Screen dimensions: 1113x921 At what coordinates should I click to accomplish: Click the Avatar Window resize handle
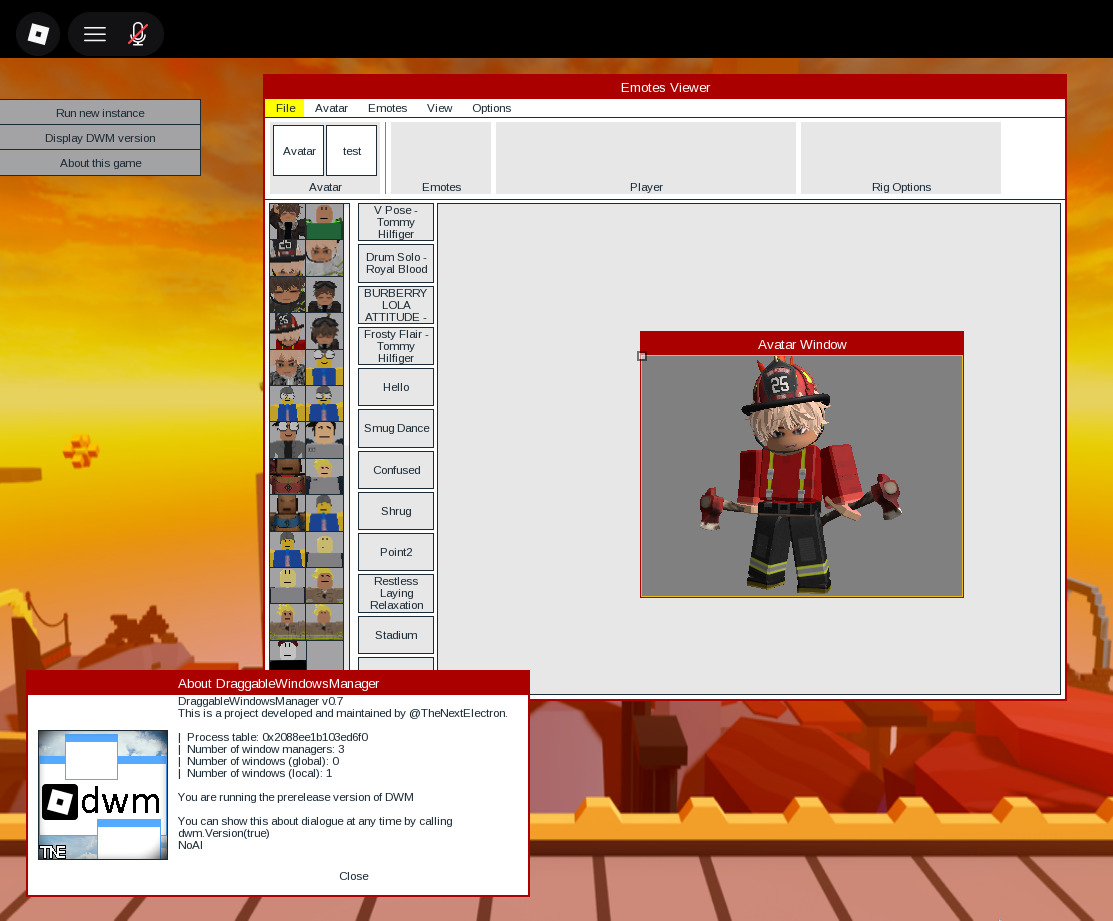642,356
